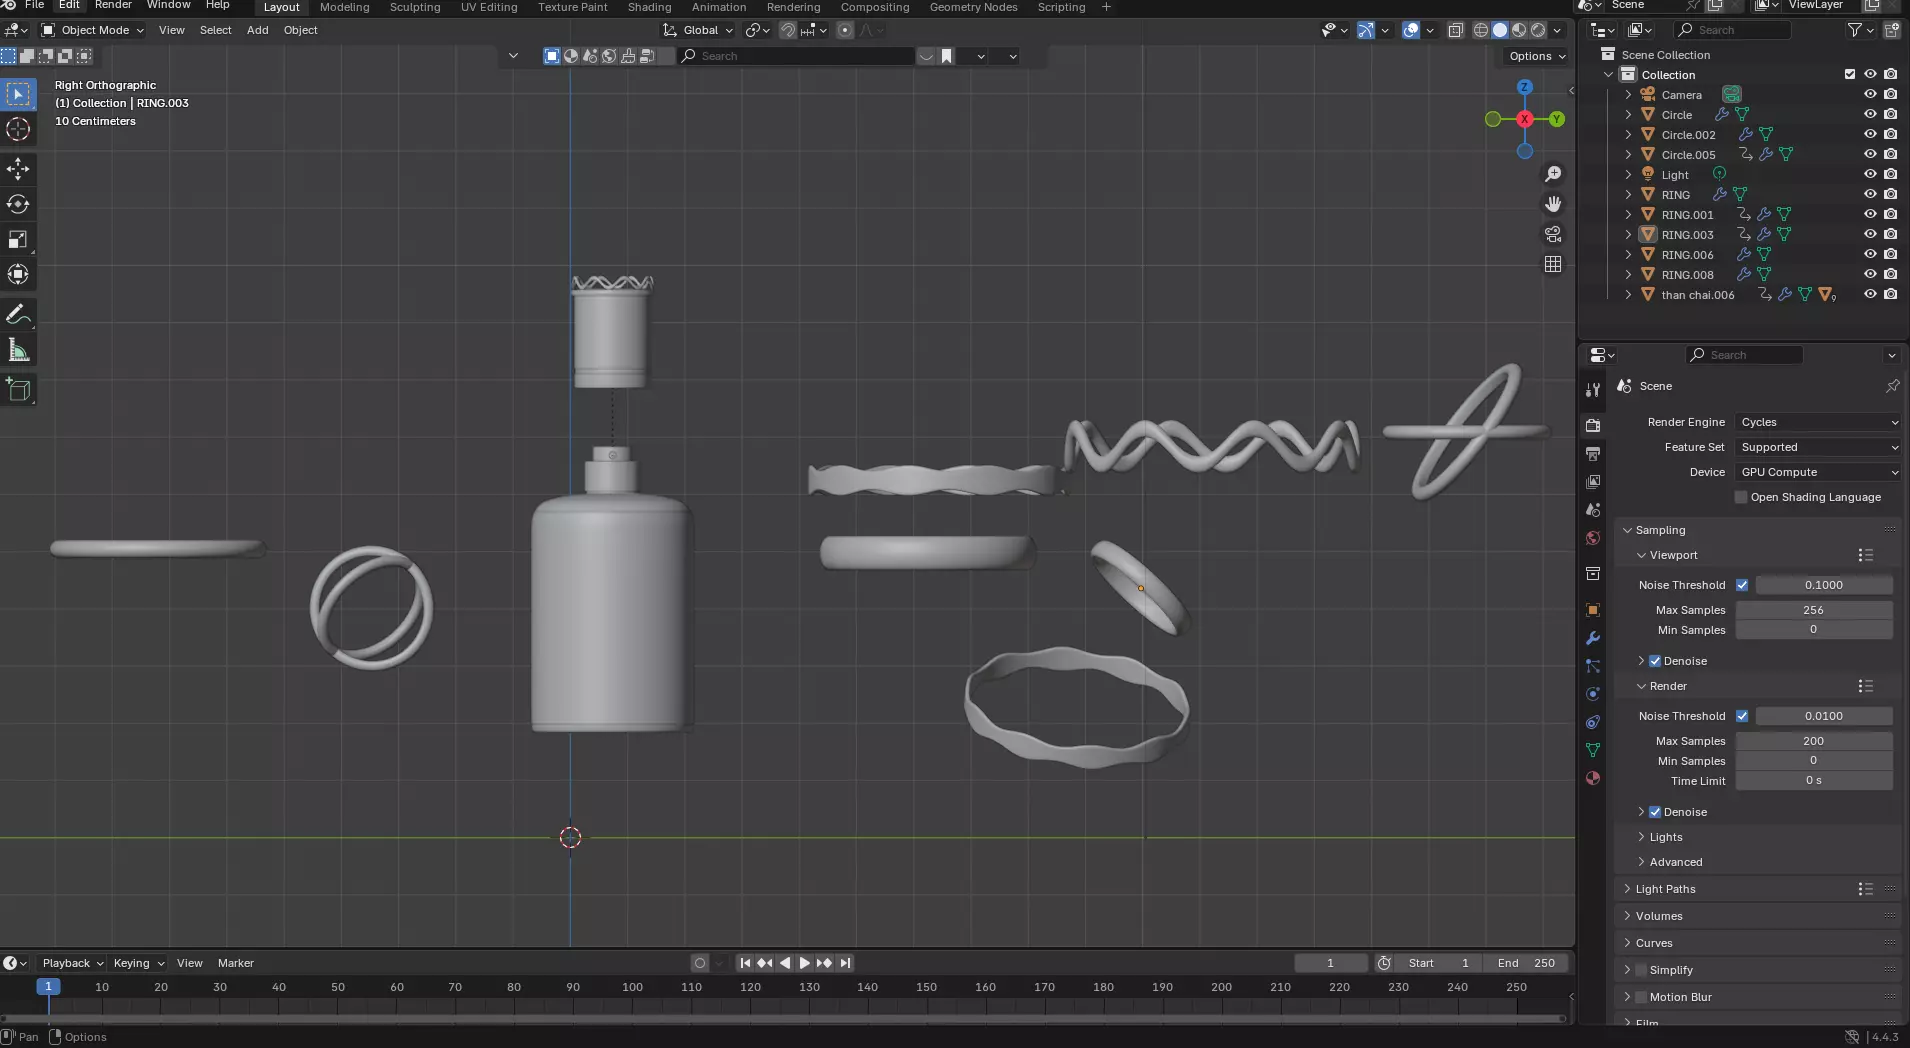Open the View Layer properties tab
1910x1048 pixels.
click(x=1593, y=482)
